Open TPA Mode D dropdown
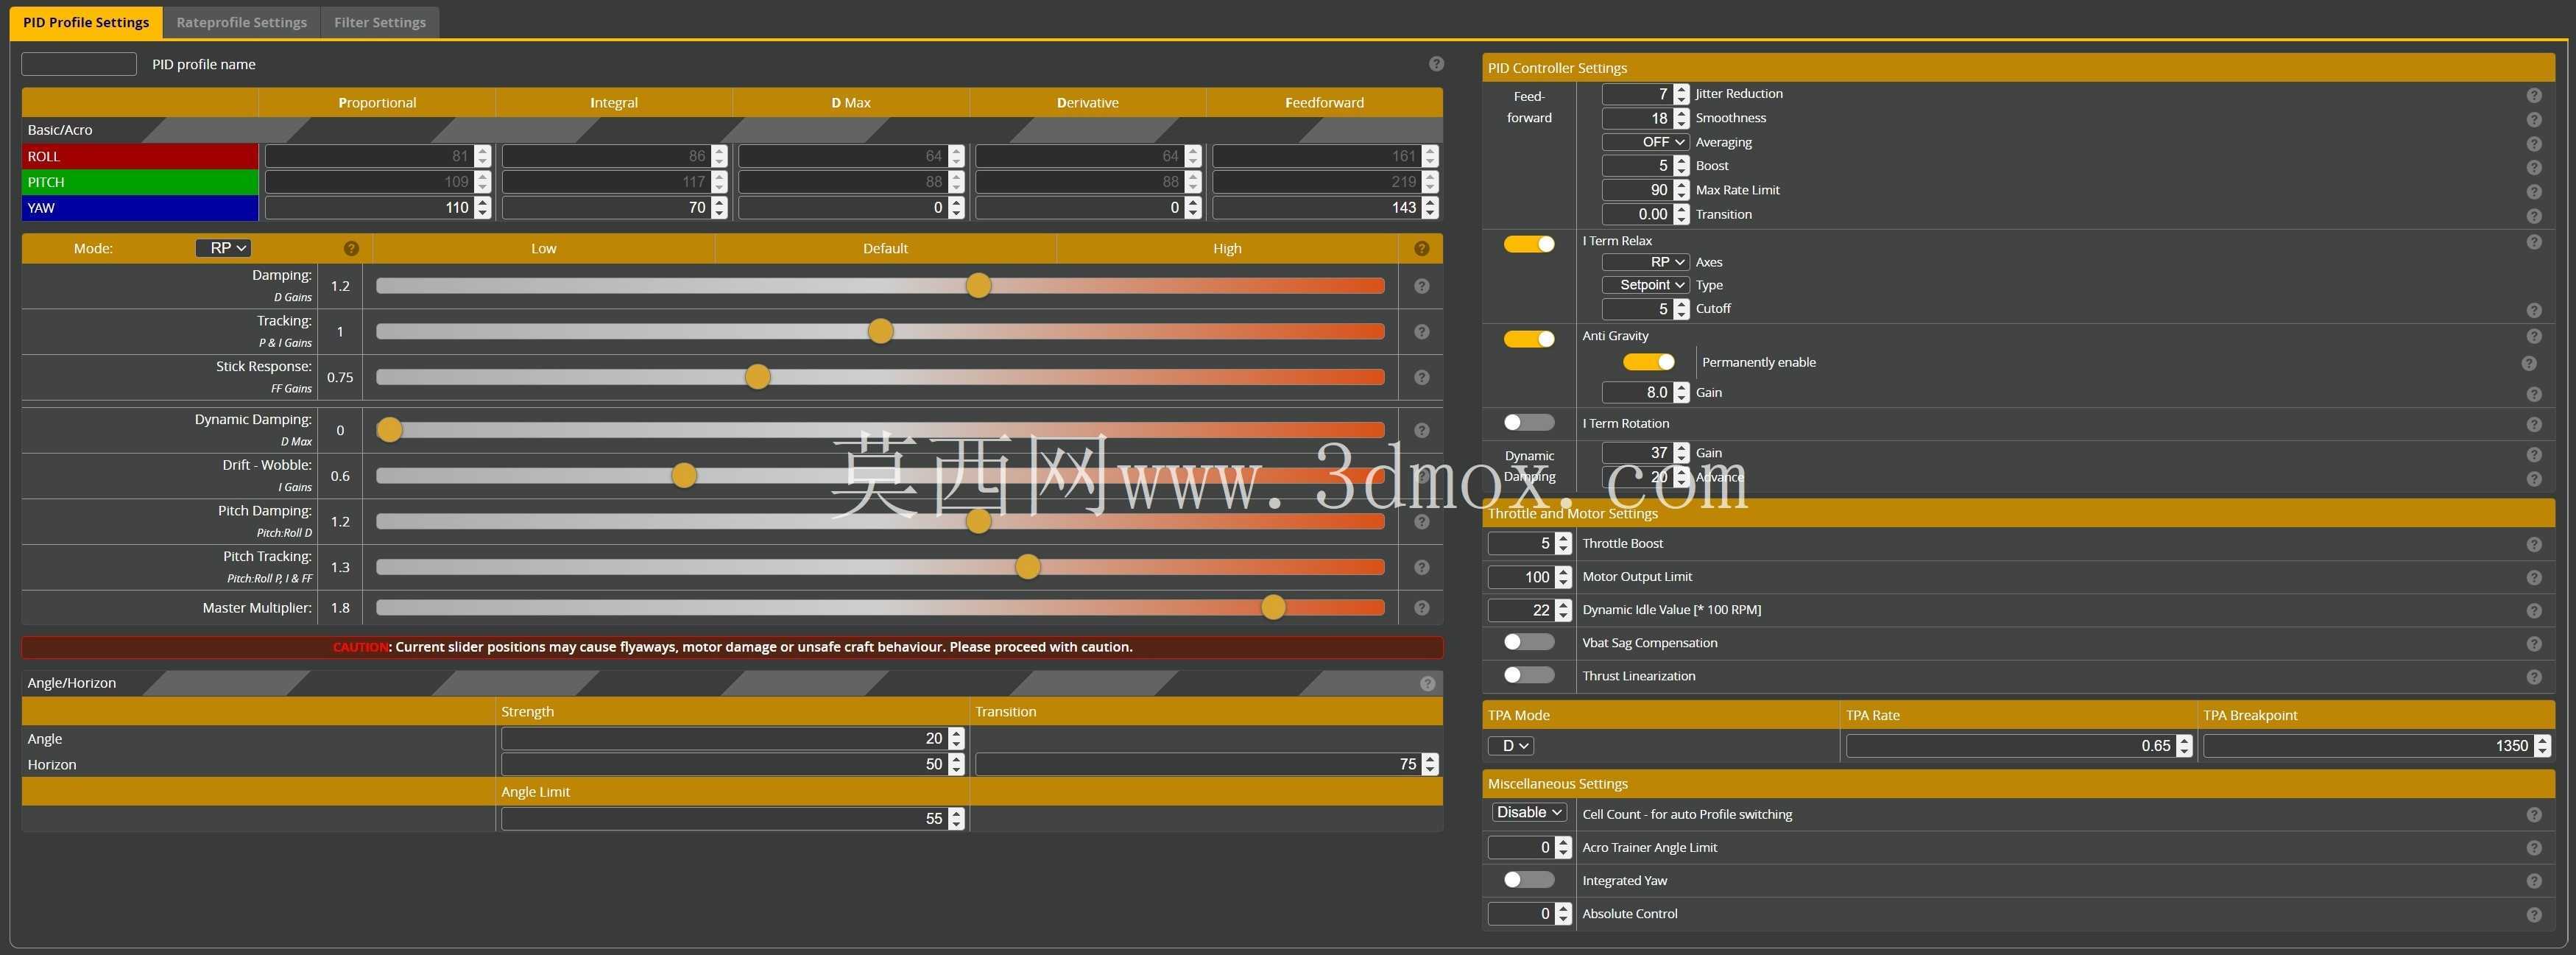The image size is (2576, 955). click(1511, 746)
